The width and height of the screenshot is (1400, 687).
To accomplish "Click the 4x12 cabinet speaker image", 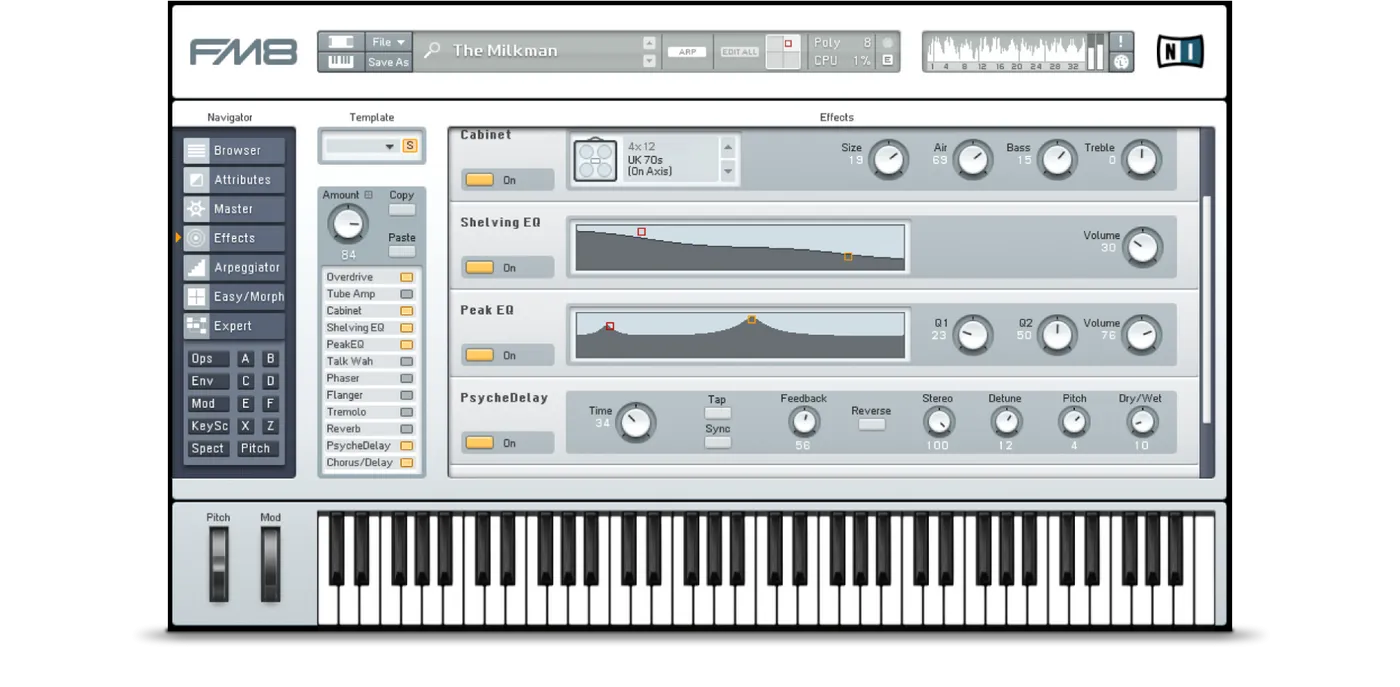I will pos(595,160).
